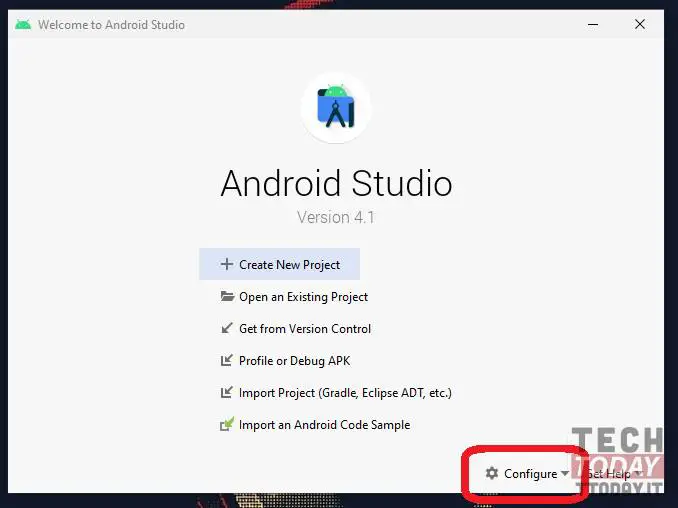
Task: Select Get from Version Control
Action: pyautogui.click(x=296, y=329)
